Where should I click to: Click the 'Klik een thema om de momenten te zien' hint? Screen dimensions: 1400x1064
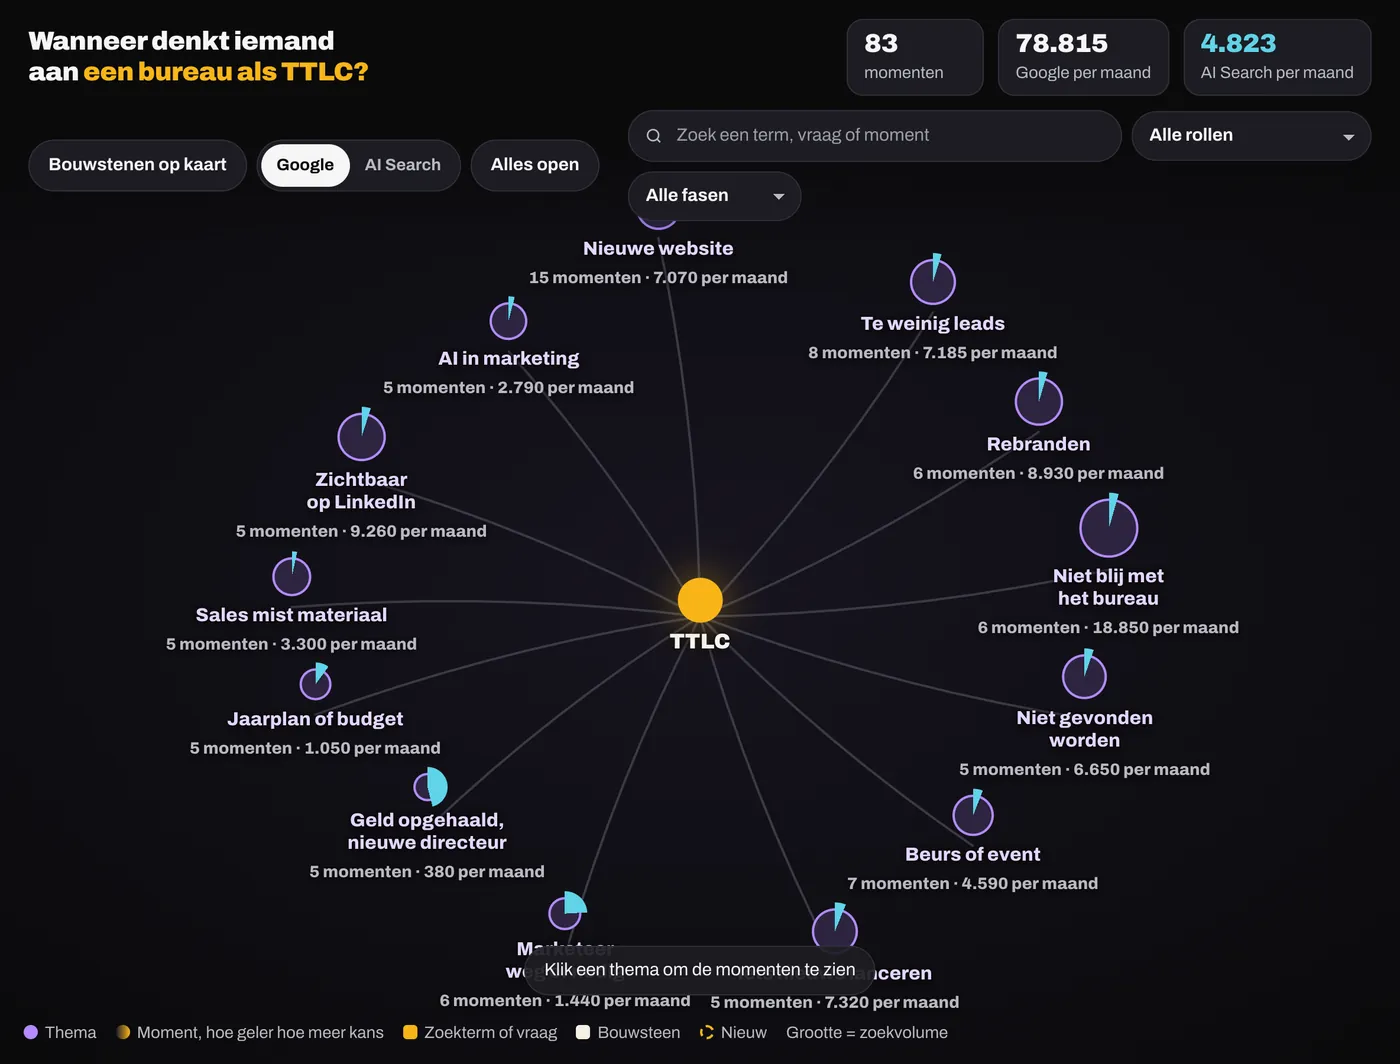click(700, 970)
